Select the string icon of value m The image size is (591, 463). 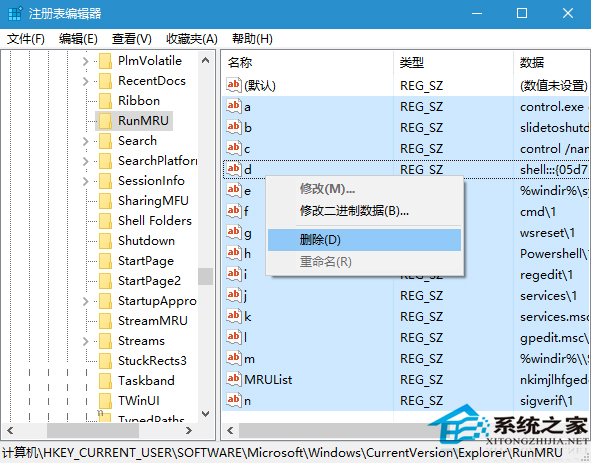[234, 358]
